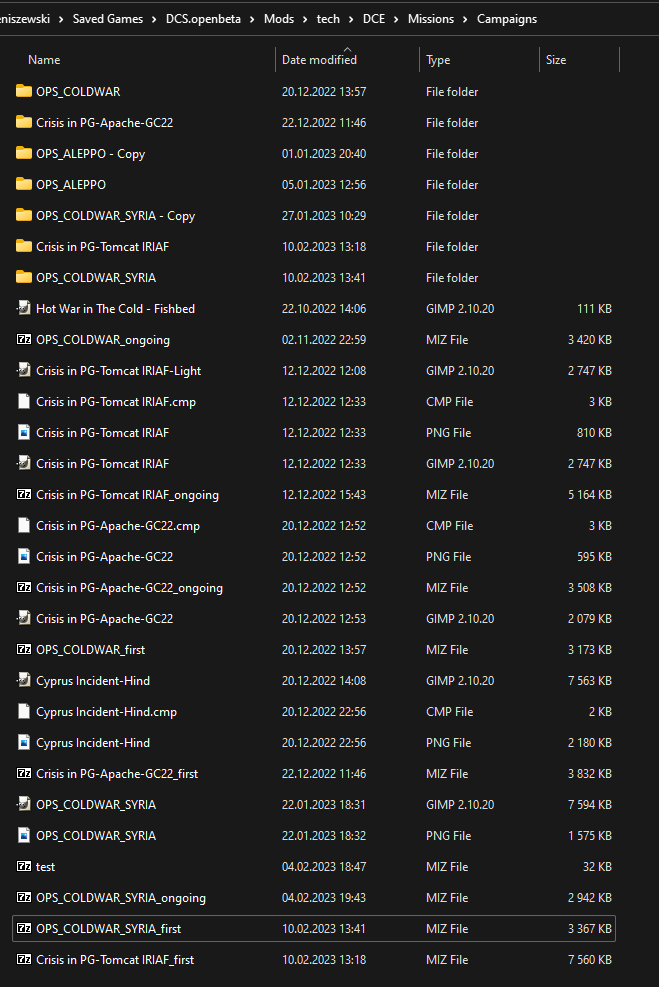Expand the chevron between Missions and Campaigns
Image resolution: width=659 pixels, height=987 pixels.
tap(465, 20)
